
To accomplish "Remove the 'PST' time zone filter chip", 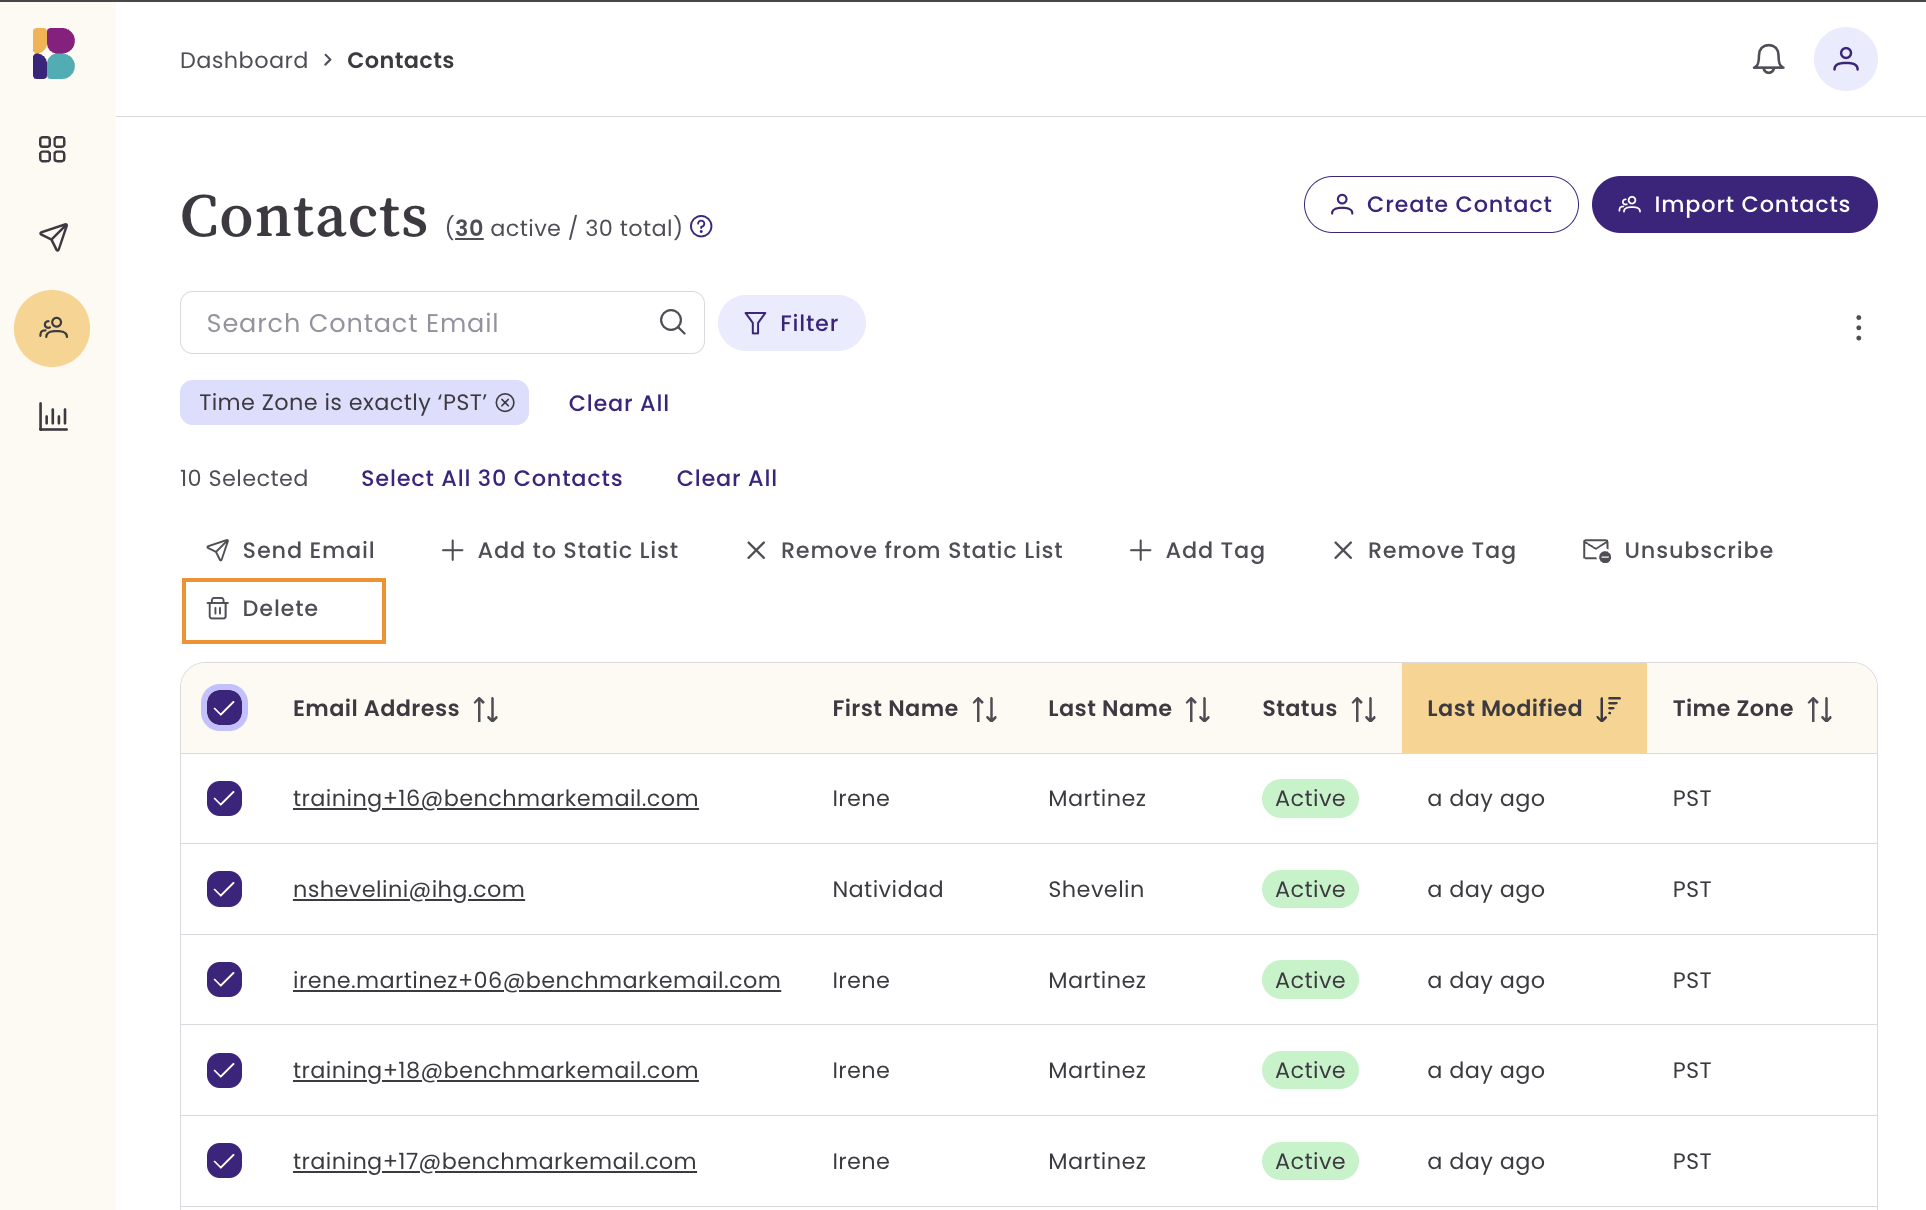I will (506, 402).
